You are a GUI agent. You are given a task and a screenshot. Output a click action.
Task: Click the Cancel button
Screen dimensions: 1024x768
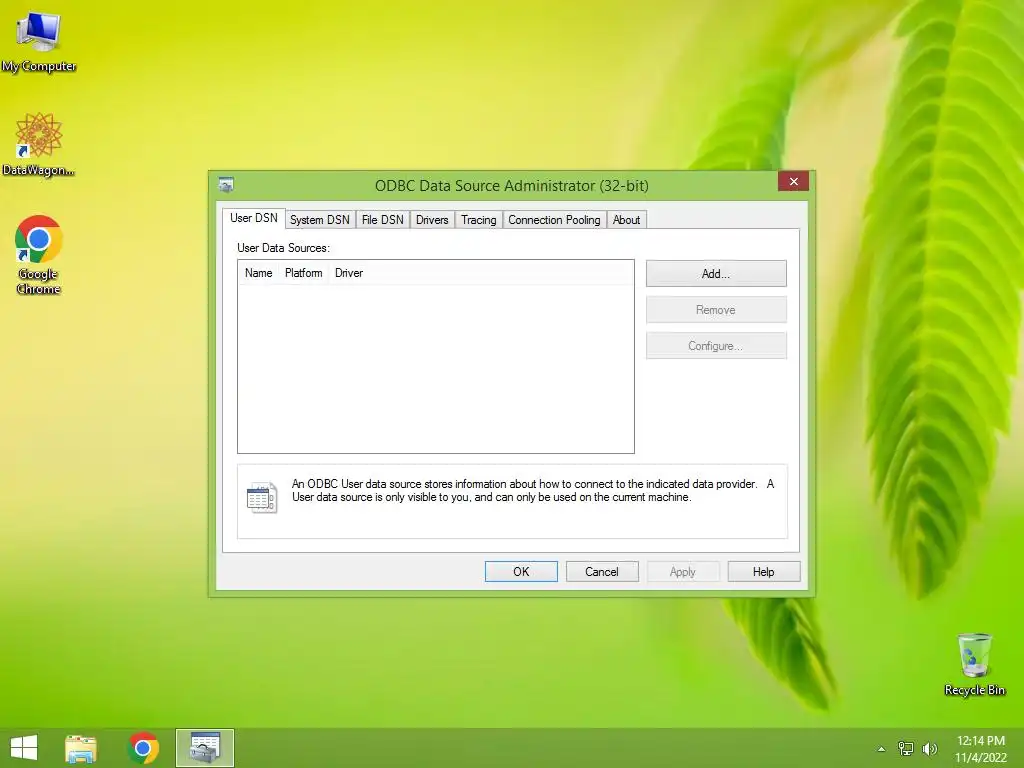tap(601, 571)
